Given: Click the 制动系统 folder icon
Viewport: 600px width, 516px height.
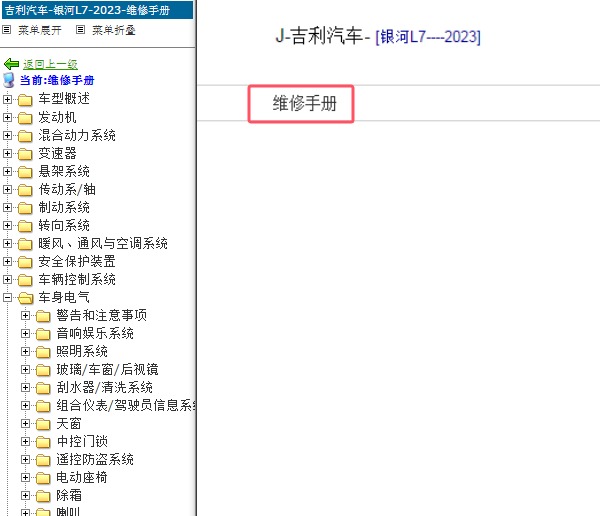Looking at the screenshot, I should click(25, 208).
